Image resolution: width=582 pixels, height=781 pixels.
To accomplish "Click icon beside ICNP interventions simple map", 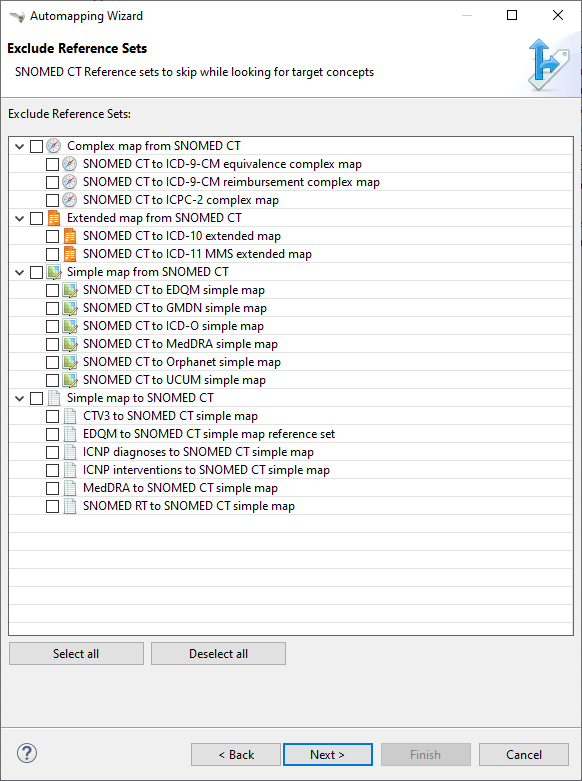I will coord(70,470).
